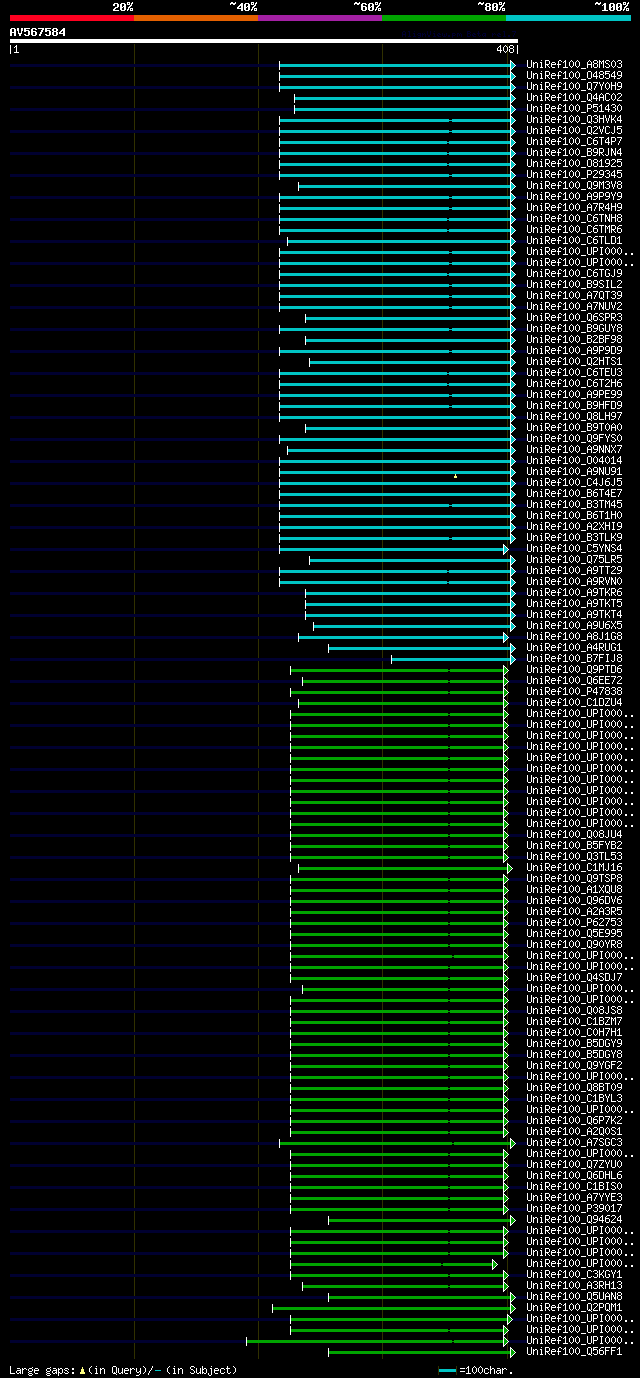
Task: Choose the UniRef100_Q3TL53 label
Action: point(574,856)
